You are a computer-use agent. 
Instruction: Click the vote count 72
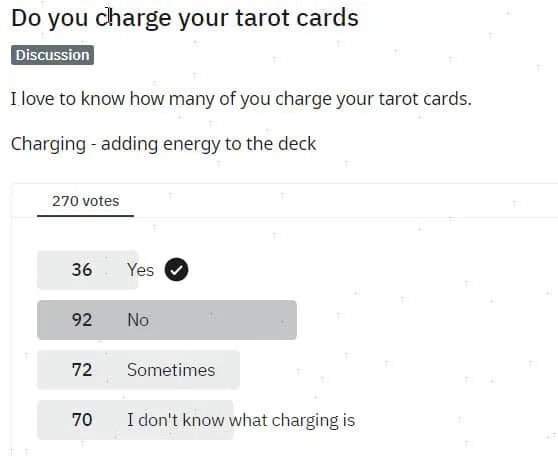click(82, 369)
